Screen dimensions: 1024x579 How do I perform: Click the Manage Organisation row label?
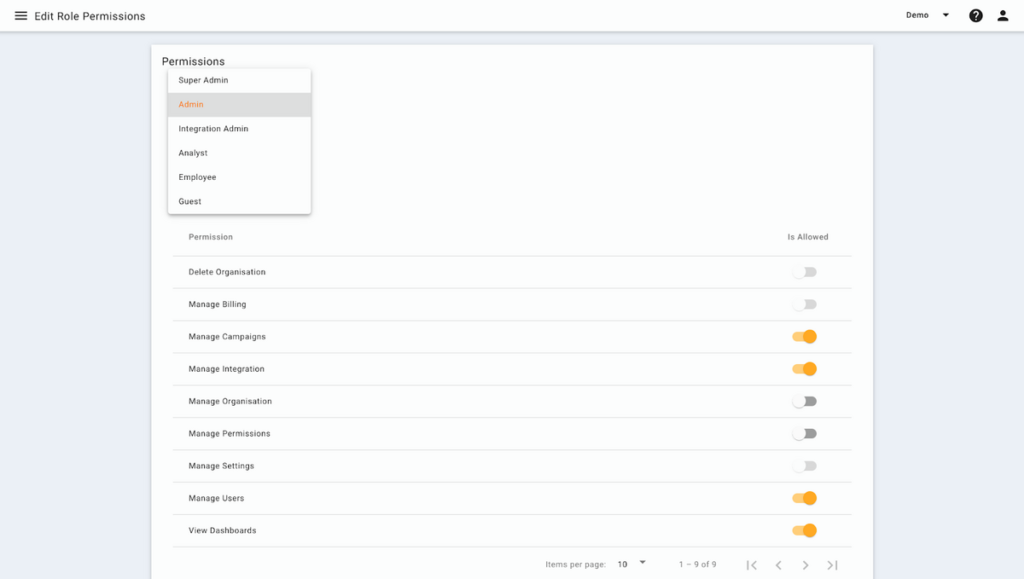230,401
